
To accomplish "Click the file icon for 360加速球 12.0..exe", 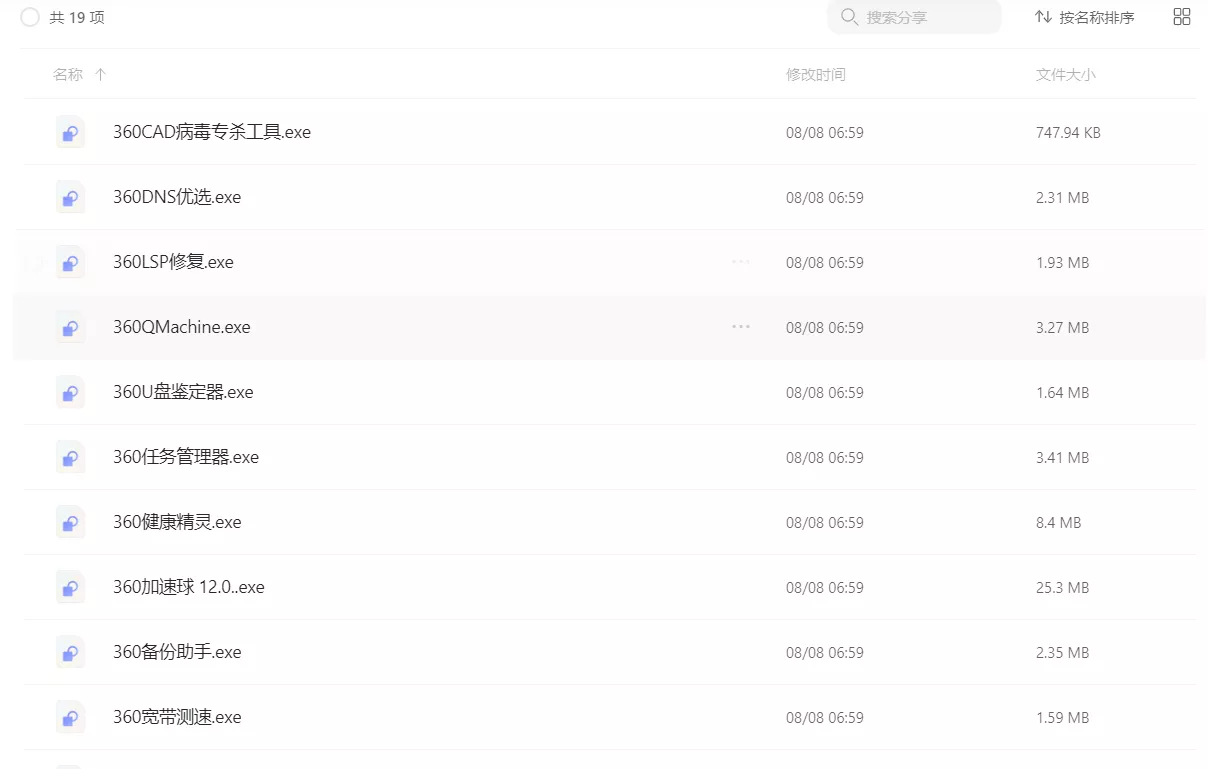I will [x=70, y=587].
